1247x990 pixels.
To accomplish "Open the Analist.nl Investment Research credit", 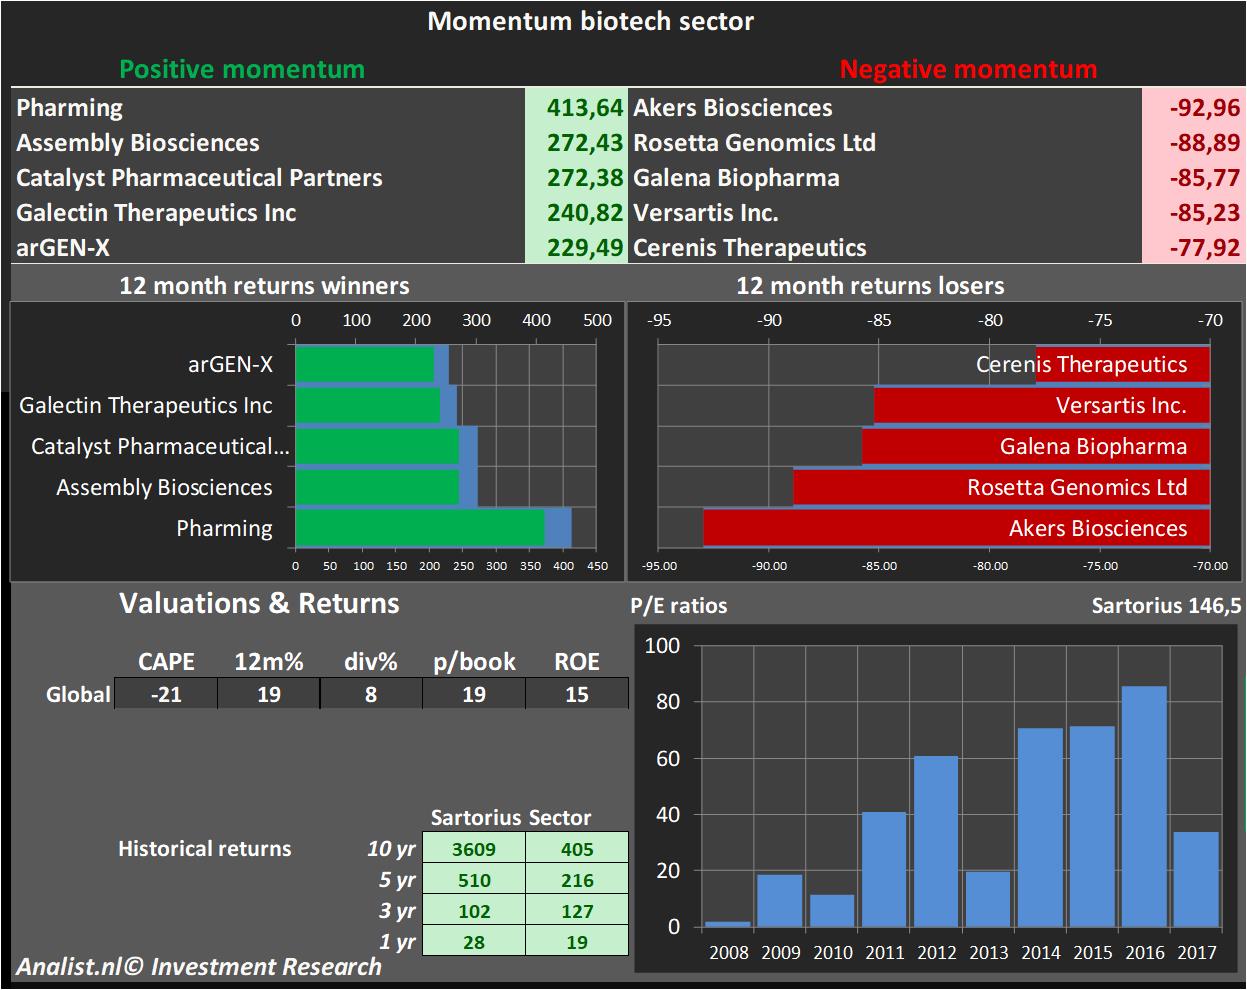I will click(x=198, y=967).
